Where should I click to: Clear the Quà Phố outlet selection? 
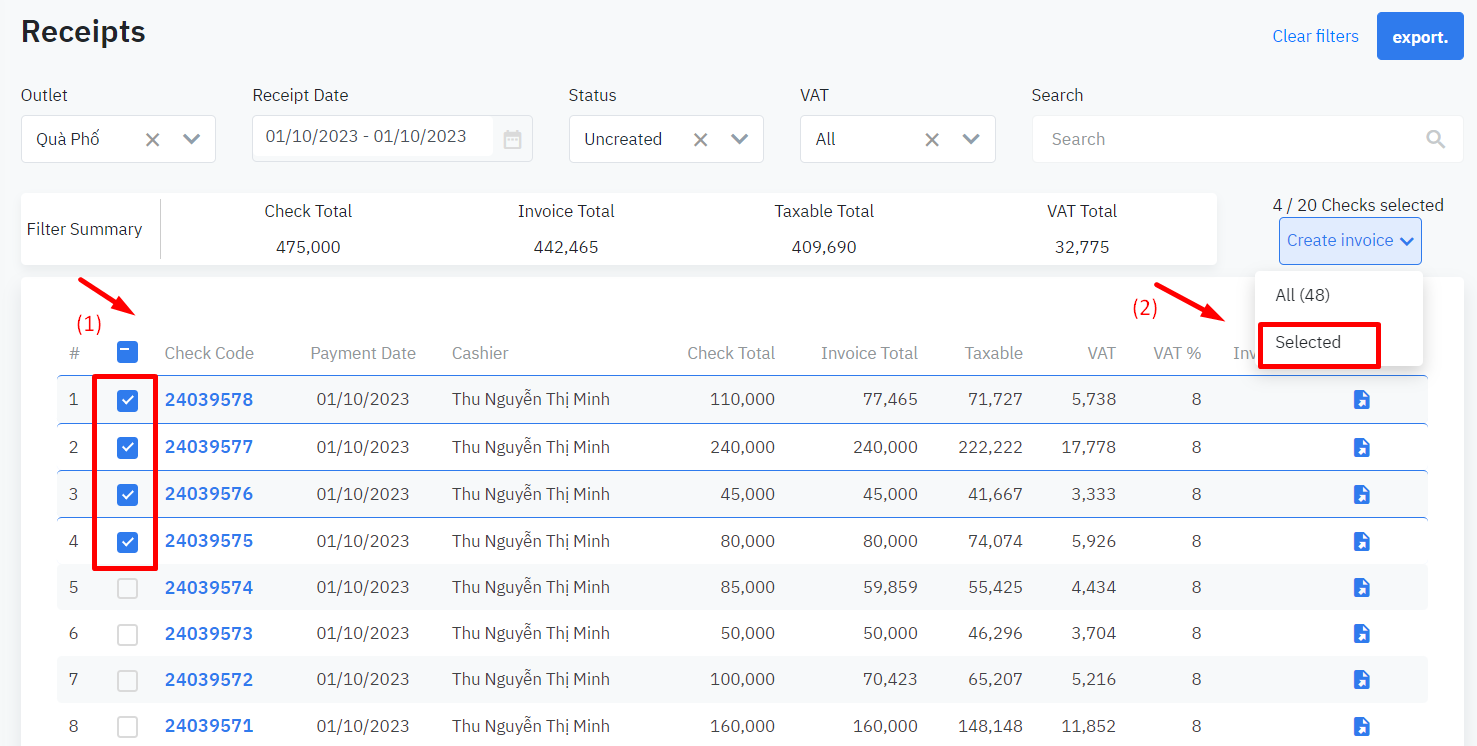(152, 139)
